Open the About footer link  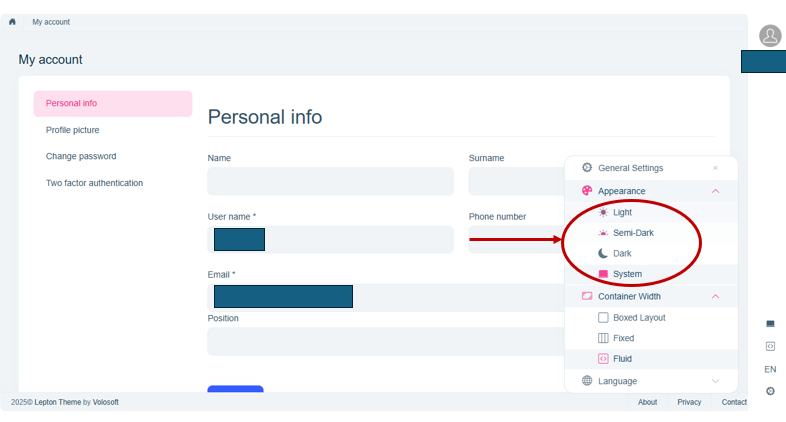pyautogui.click(x=648, y=402)
